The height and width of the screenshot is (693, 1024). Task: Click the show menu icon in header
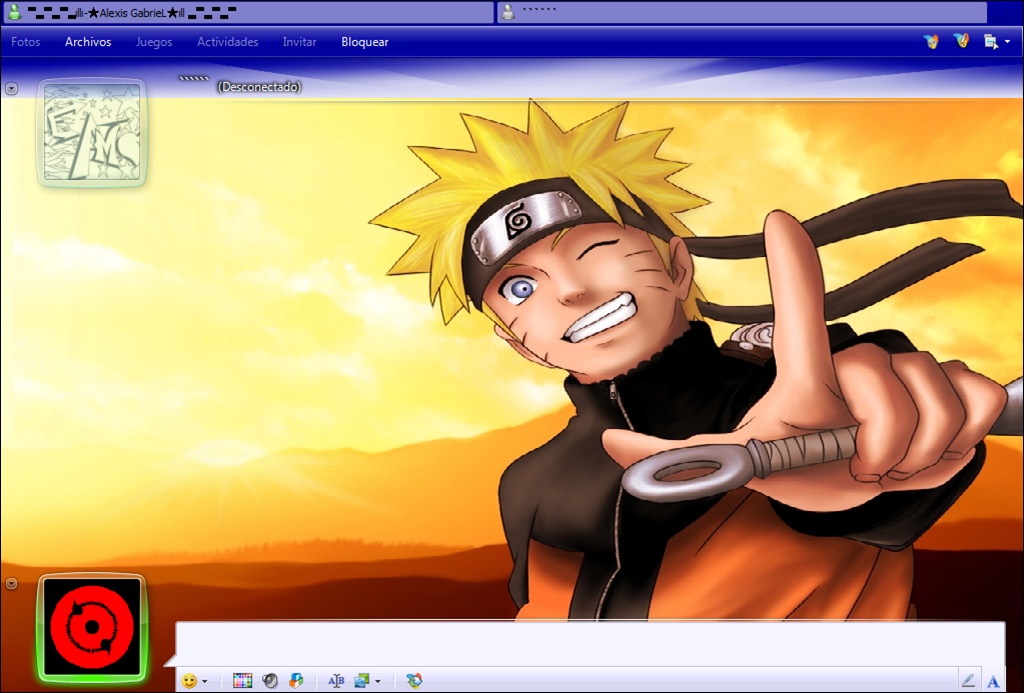point(991,42)
